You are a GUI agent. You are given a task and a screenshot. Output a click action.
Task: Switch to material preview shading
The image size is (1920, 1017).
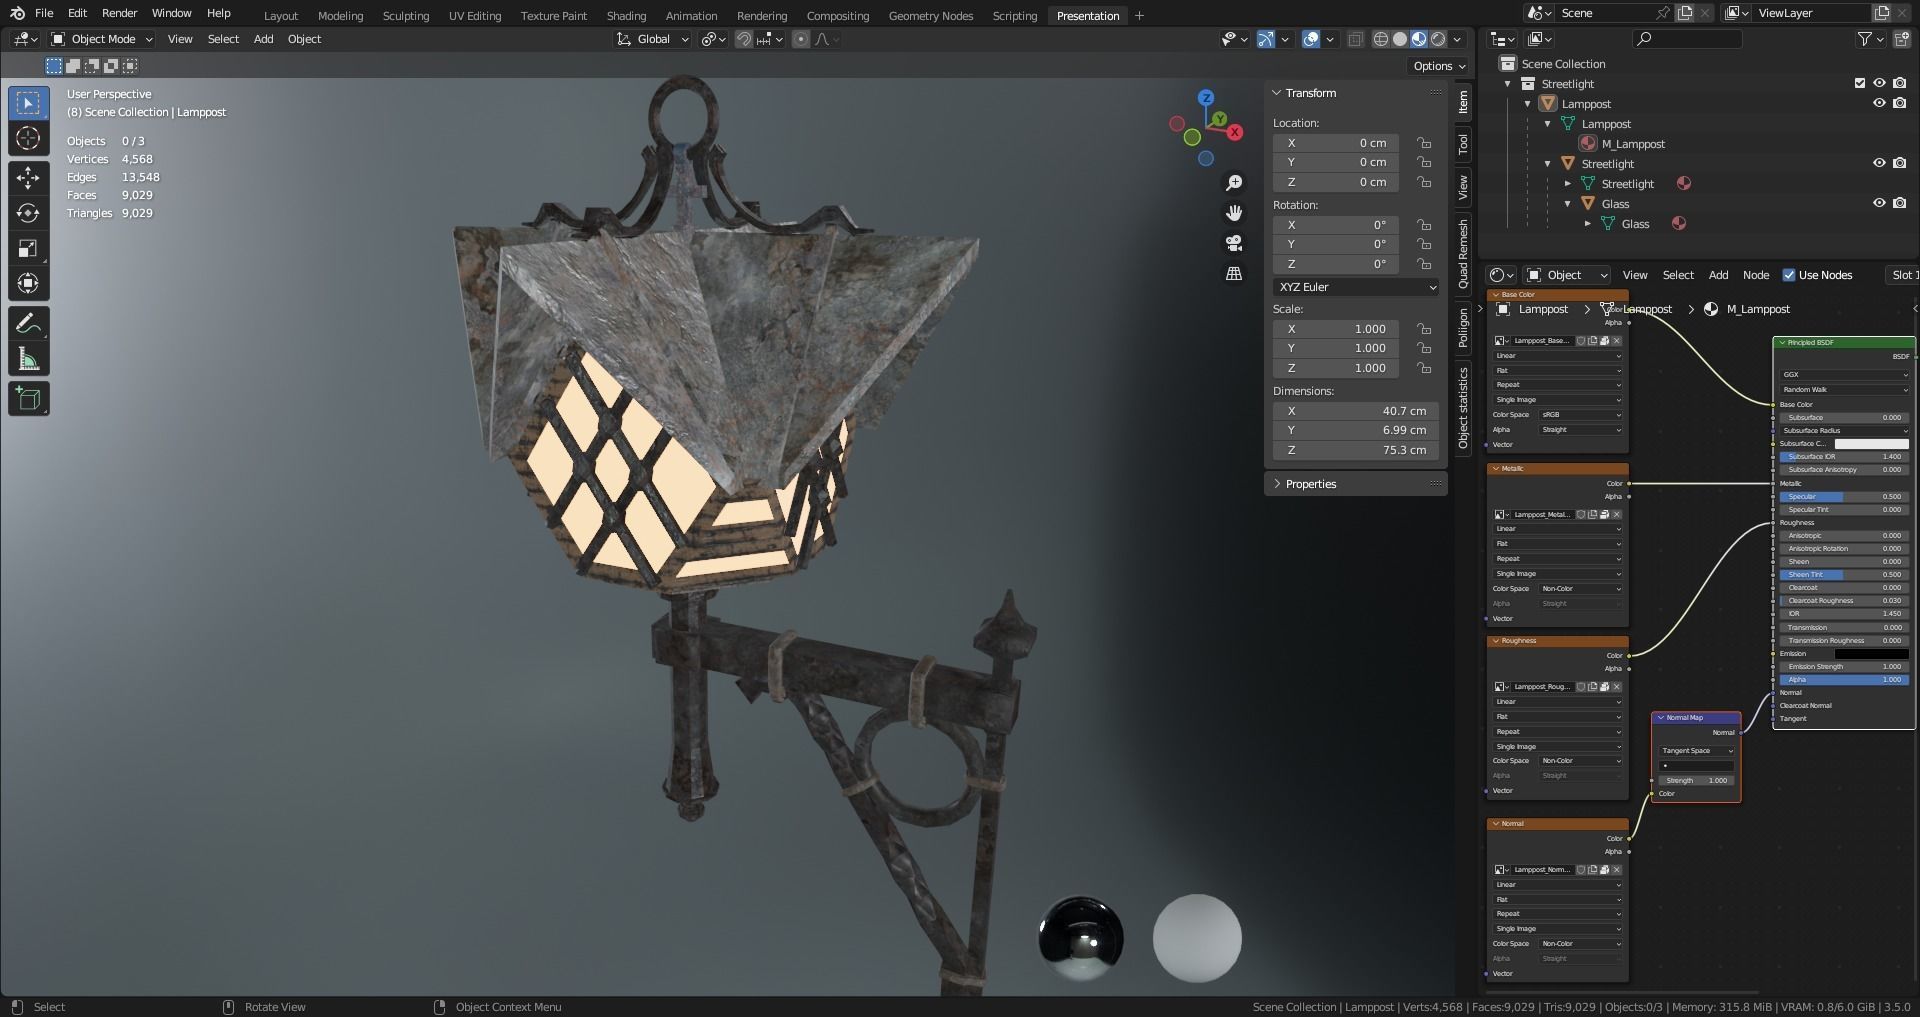[1419, 39]
